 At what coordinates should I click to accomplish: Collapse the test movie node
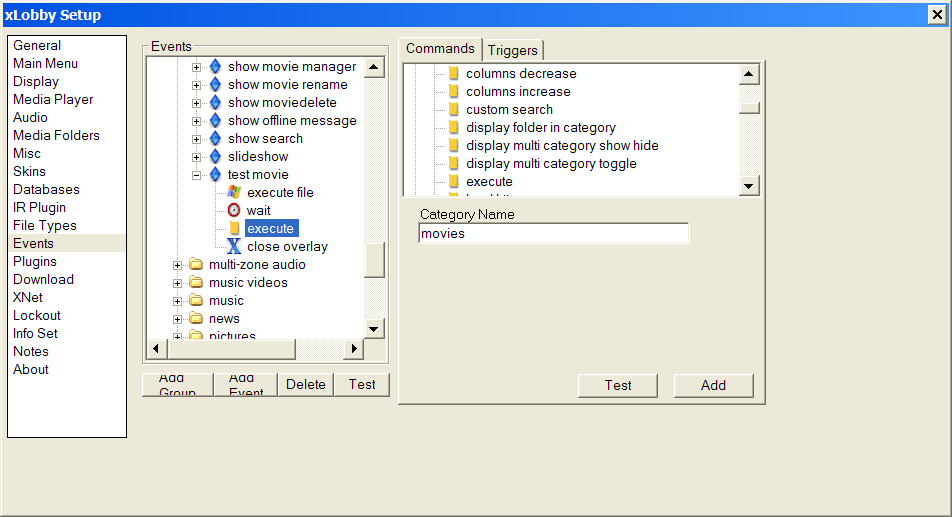coord(196,175)
